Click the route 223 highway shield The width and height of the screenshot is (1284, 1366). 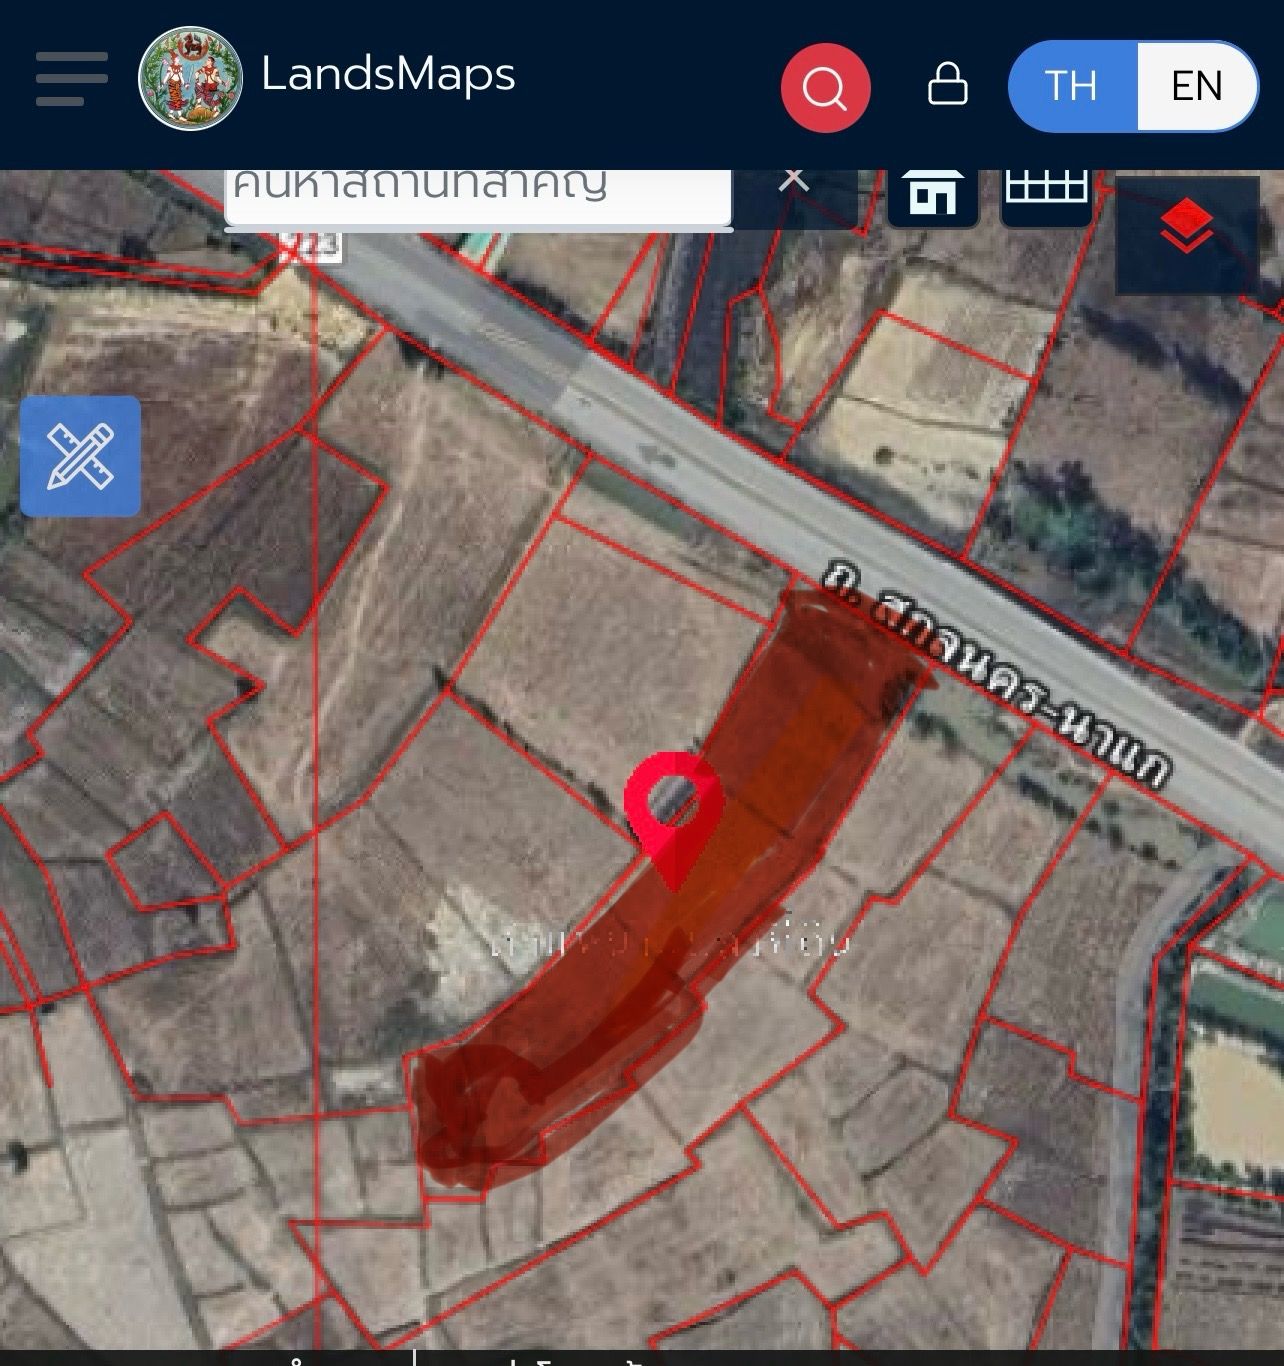click(313, 246)
